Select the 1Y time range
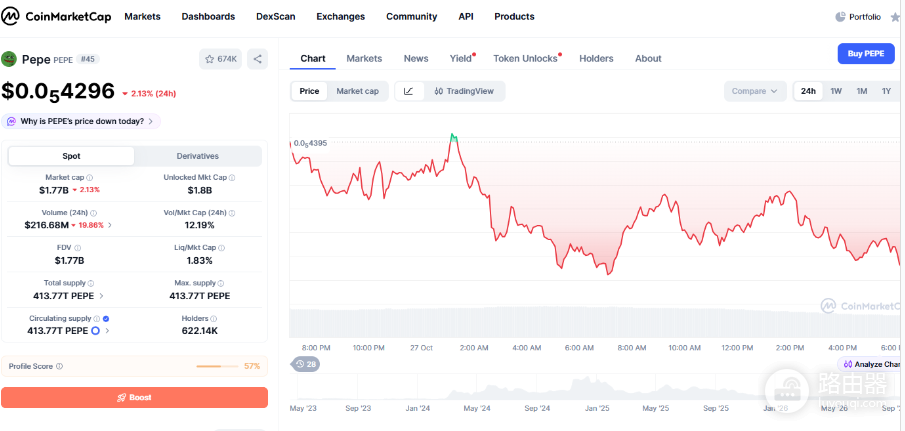 click(886, 91)
